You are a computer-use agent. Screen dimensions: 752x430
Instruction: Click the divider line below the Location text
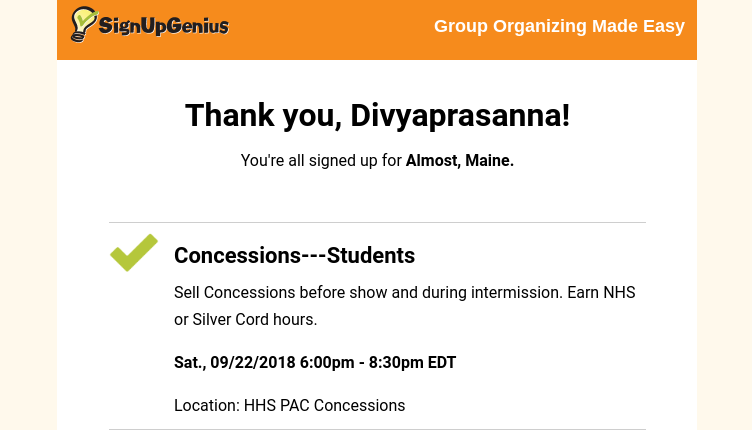coord(377,428)
